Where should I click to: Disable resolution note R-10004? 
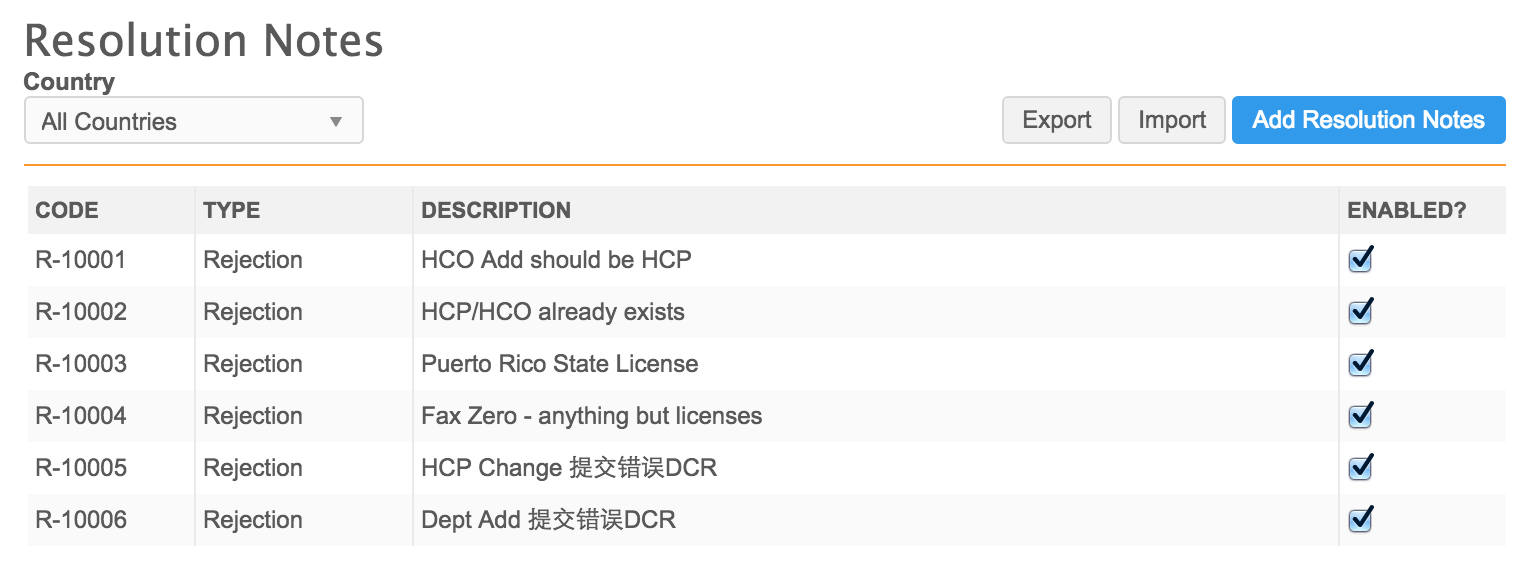pyautogui.click(x=1360, y=416)
